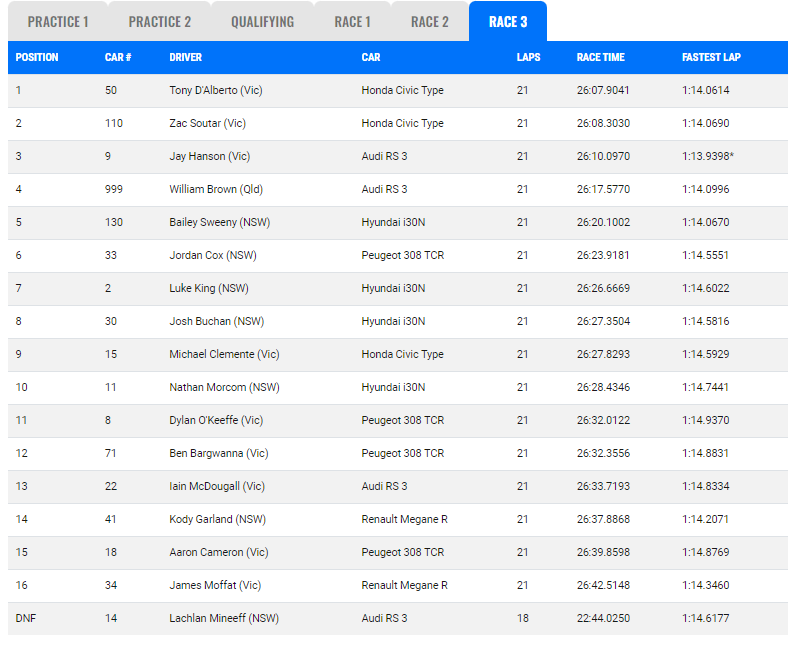Select driver James Moffat (Vic)
The image size is (796, 646).
pyautogui.click(x=215, y=585)
